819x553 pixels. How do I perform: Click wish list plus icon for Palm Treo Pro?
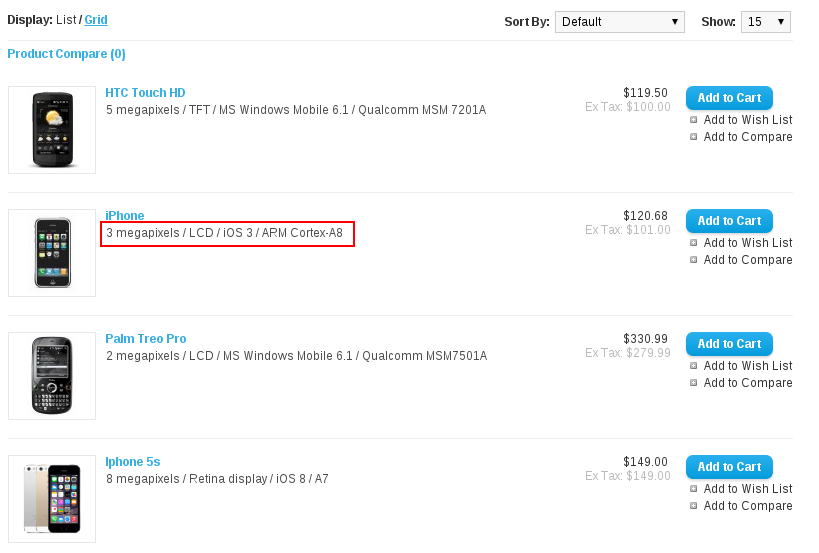[x=693, y=366]
